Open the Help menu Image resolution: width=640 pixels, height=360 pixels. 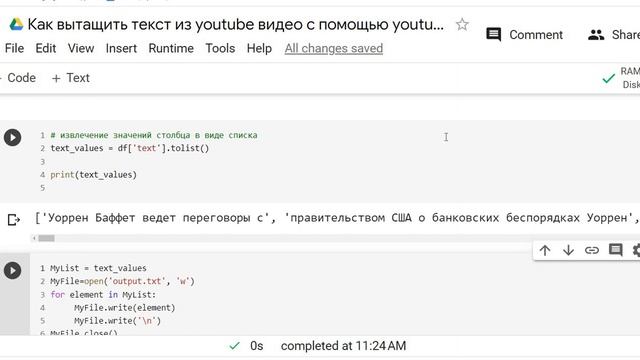click(259, 48)
